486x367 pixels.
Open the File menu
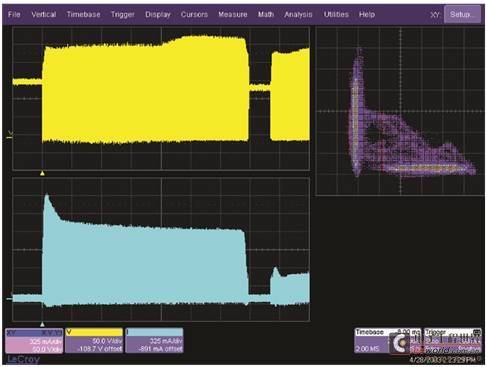(14, 14)
